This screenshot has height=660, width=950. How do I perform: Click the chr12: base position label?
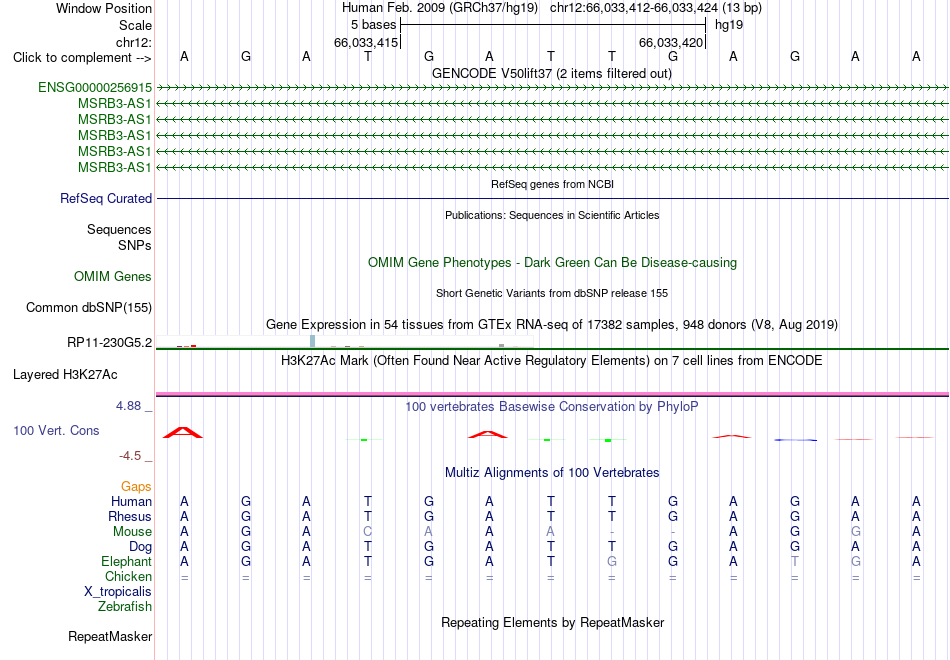pos(134,42)
